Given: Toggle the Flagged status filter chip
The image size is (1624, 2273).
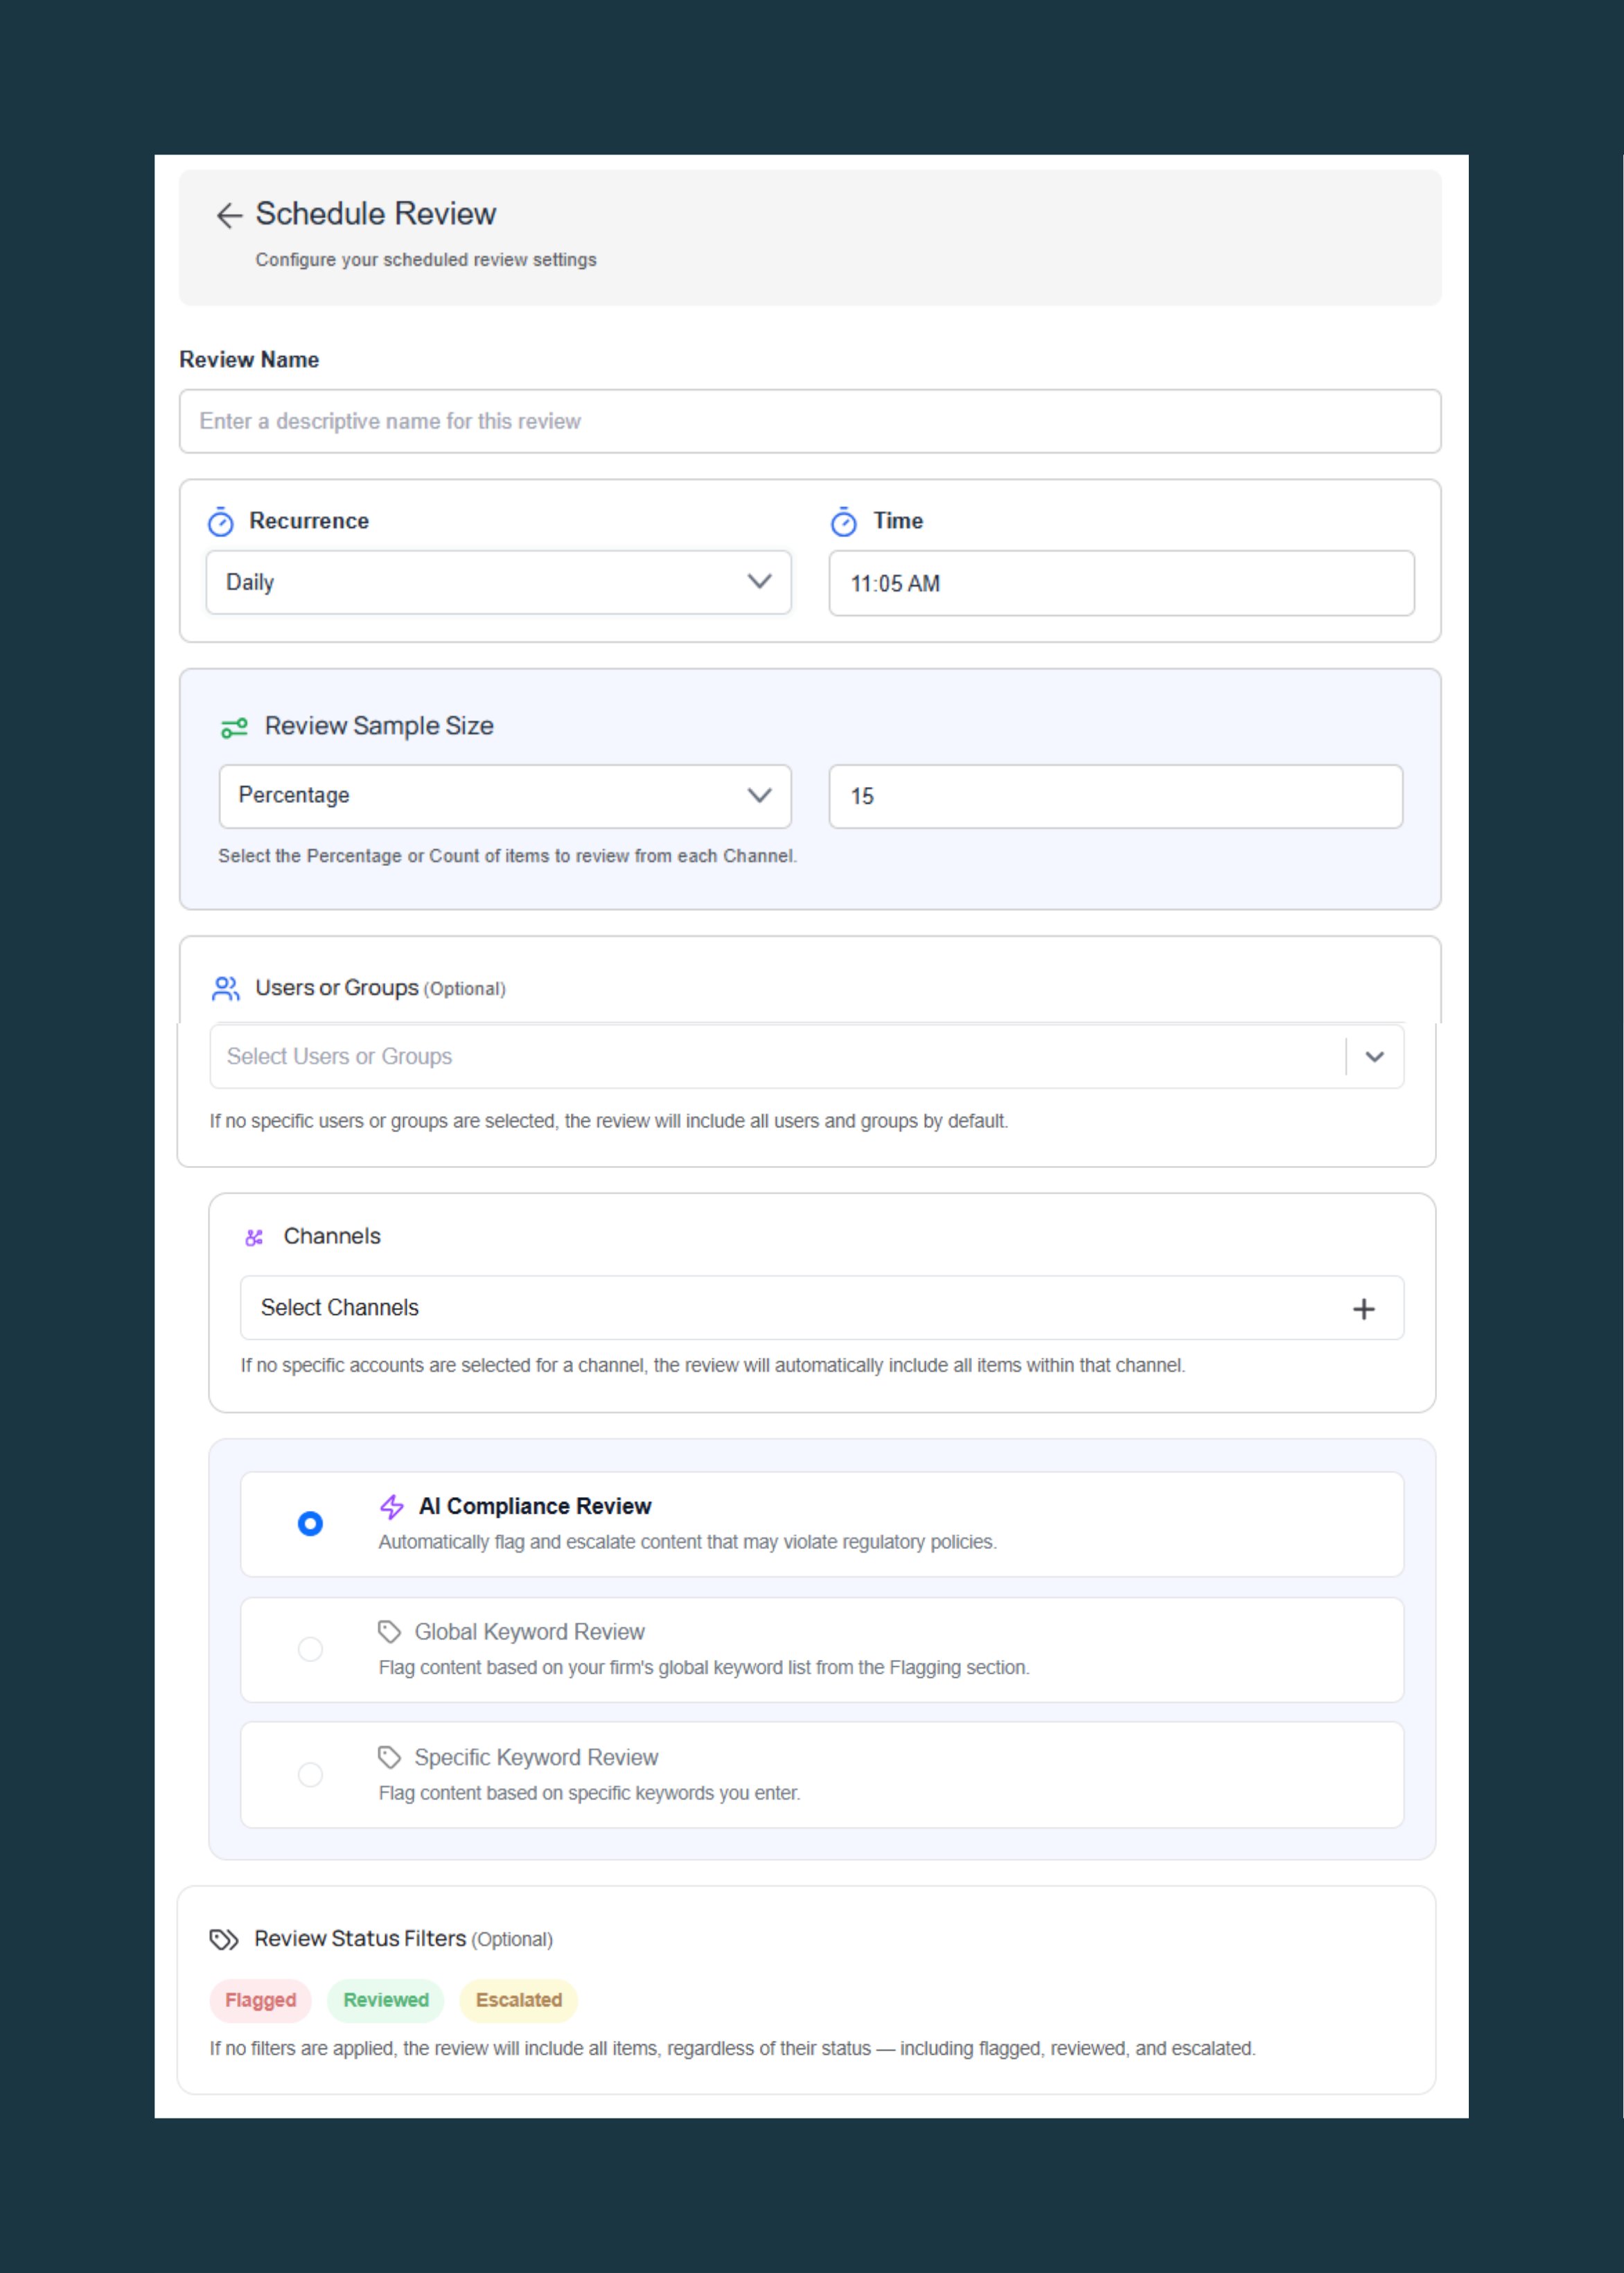Looking at the screenshot, I should (x=260, y=2000).
